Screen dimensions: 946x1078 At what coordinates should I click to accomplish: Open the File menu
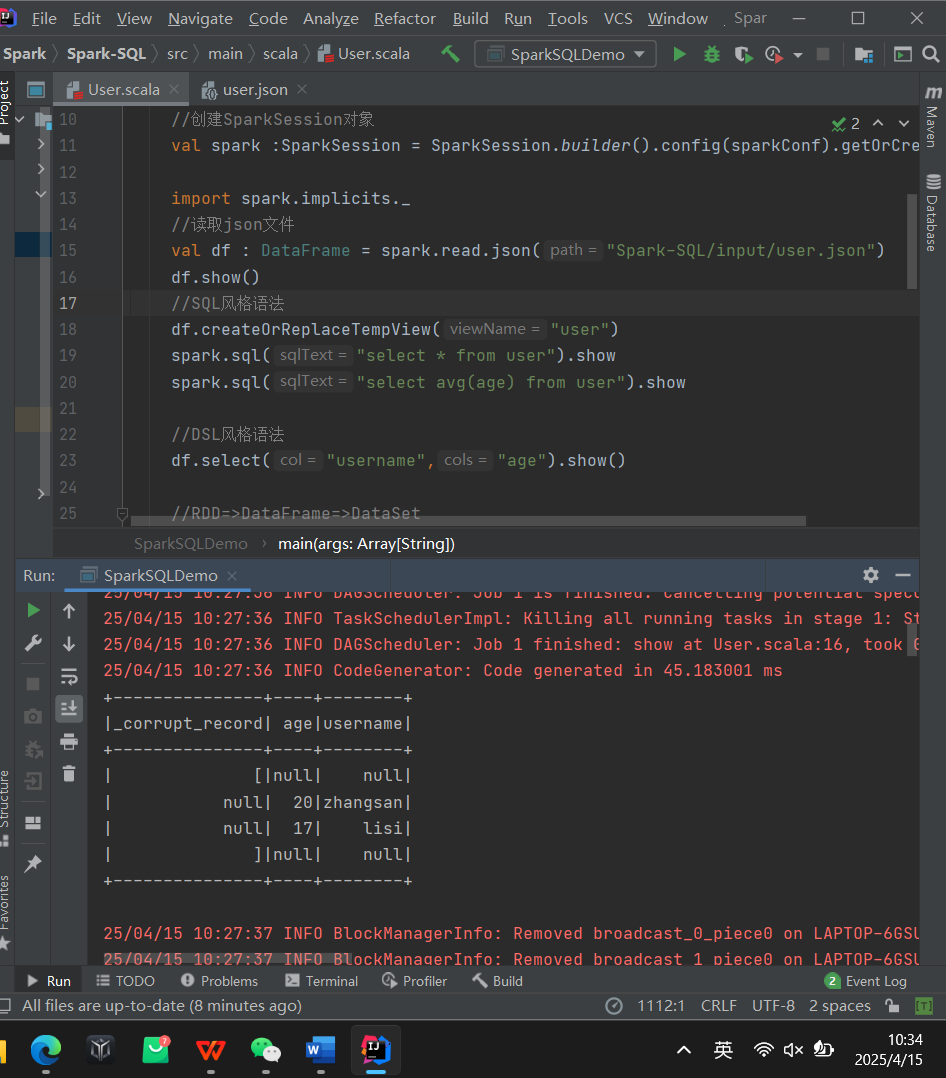pos(44,19)
